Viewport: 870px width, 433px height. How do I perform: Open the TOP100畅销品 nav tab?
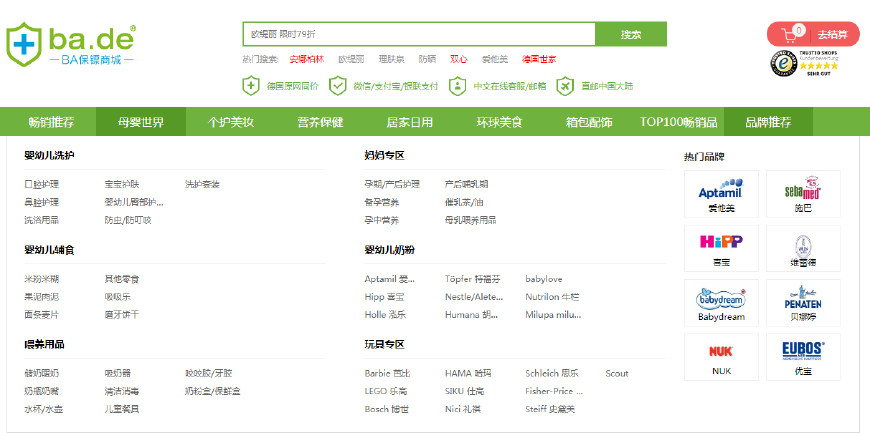679,122
